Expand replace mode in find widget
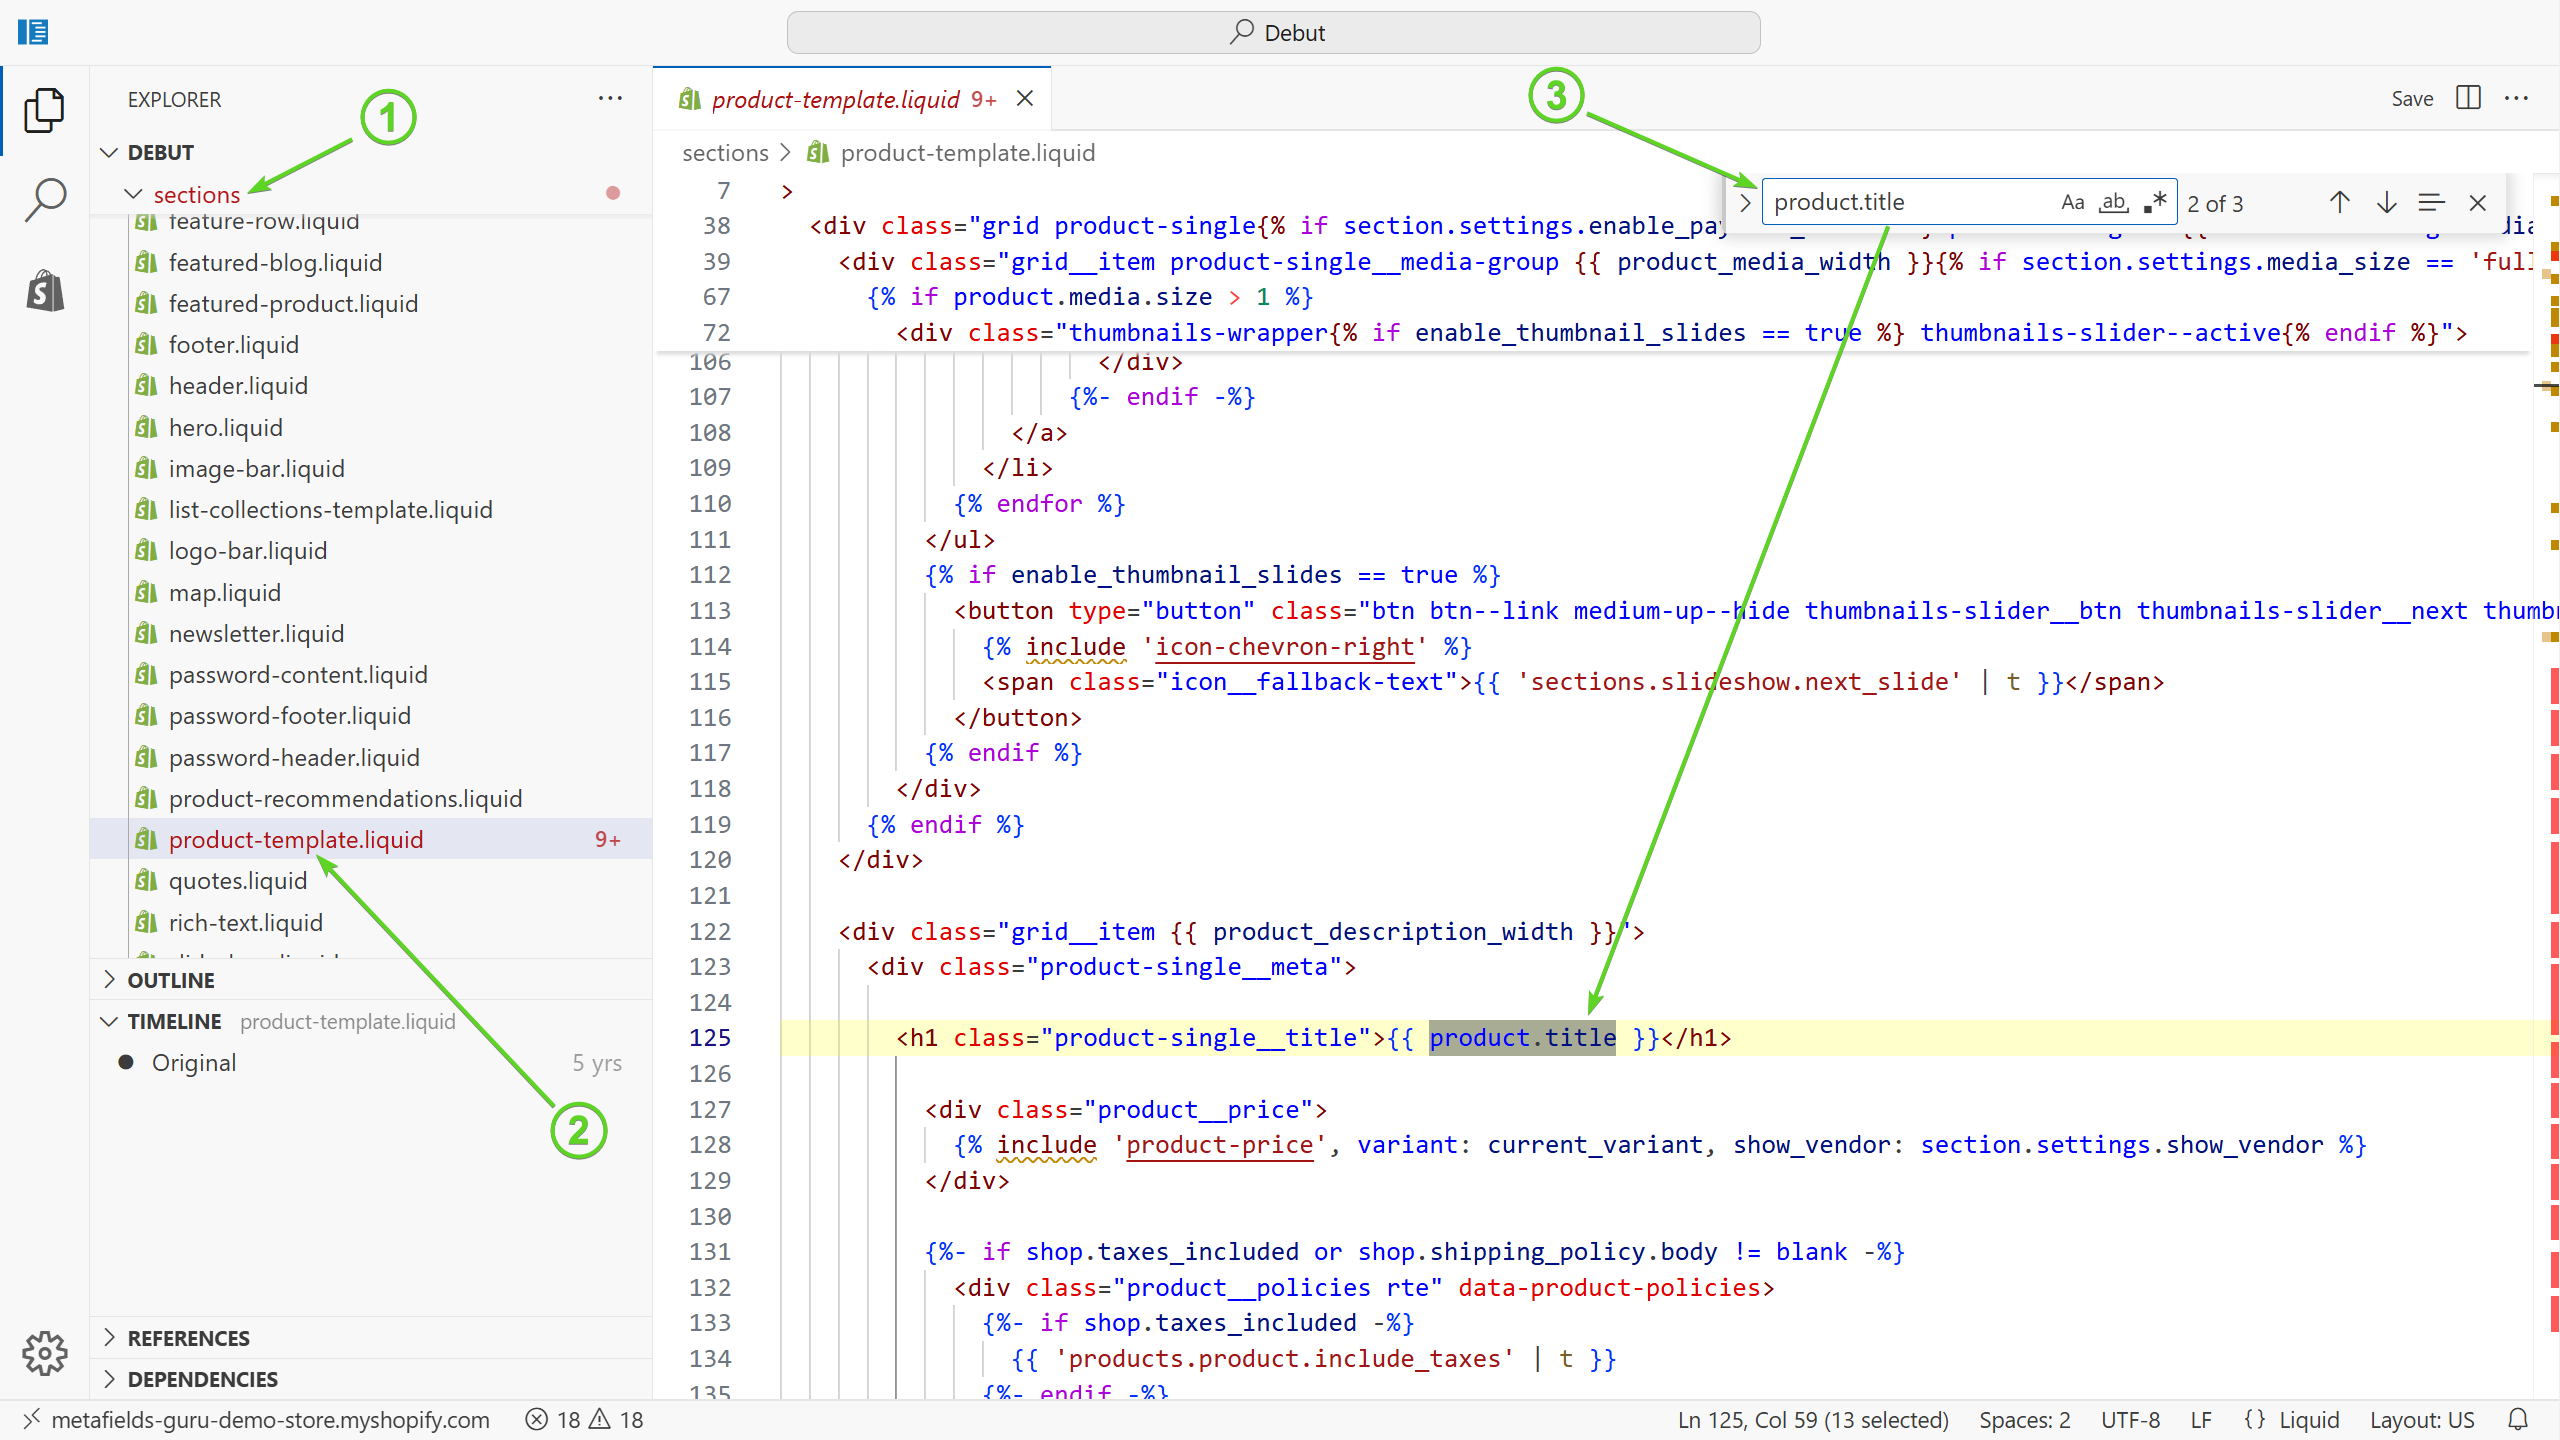The width and height of the screenshot is (2560, 1440). click(1745, 203)
